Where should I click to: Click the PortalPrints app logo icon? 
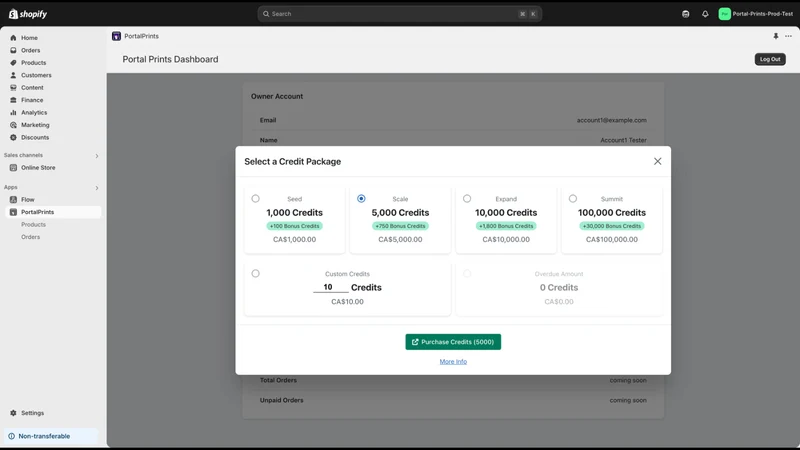pyautogui.click(x=116, y=36)
